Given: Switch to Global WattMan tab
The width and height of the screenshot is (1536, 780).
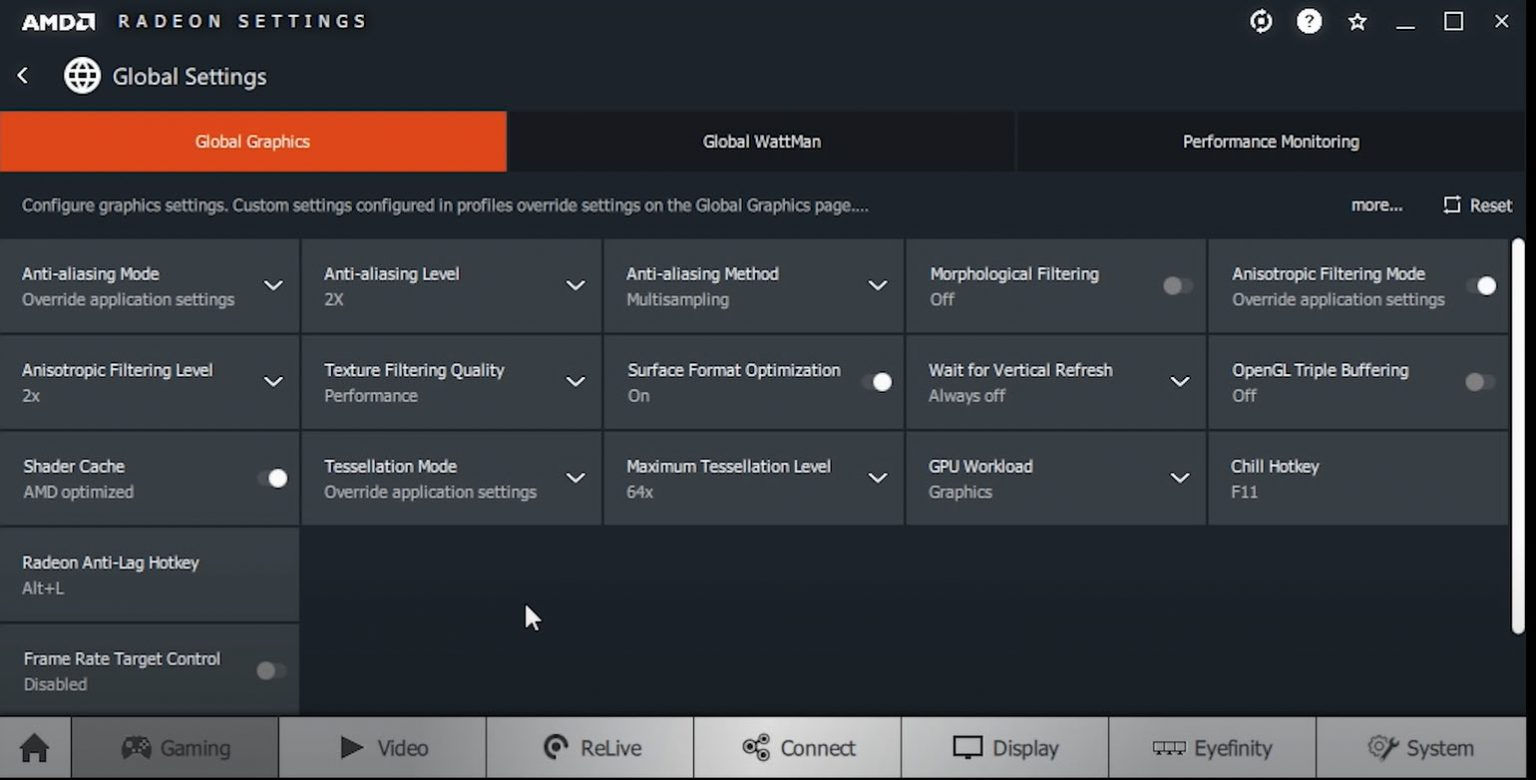Looking at the screenshot, I should (x=762, y=141).
